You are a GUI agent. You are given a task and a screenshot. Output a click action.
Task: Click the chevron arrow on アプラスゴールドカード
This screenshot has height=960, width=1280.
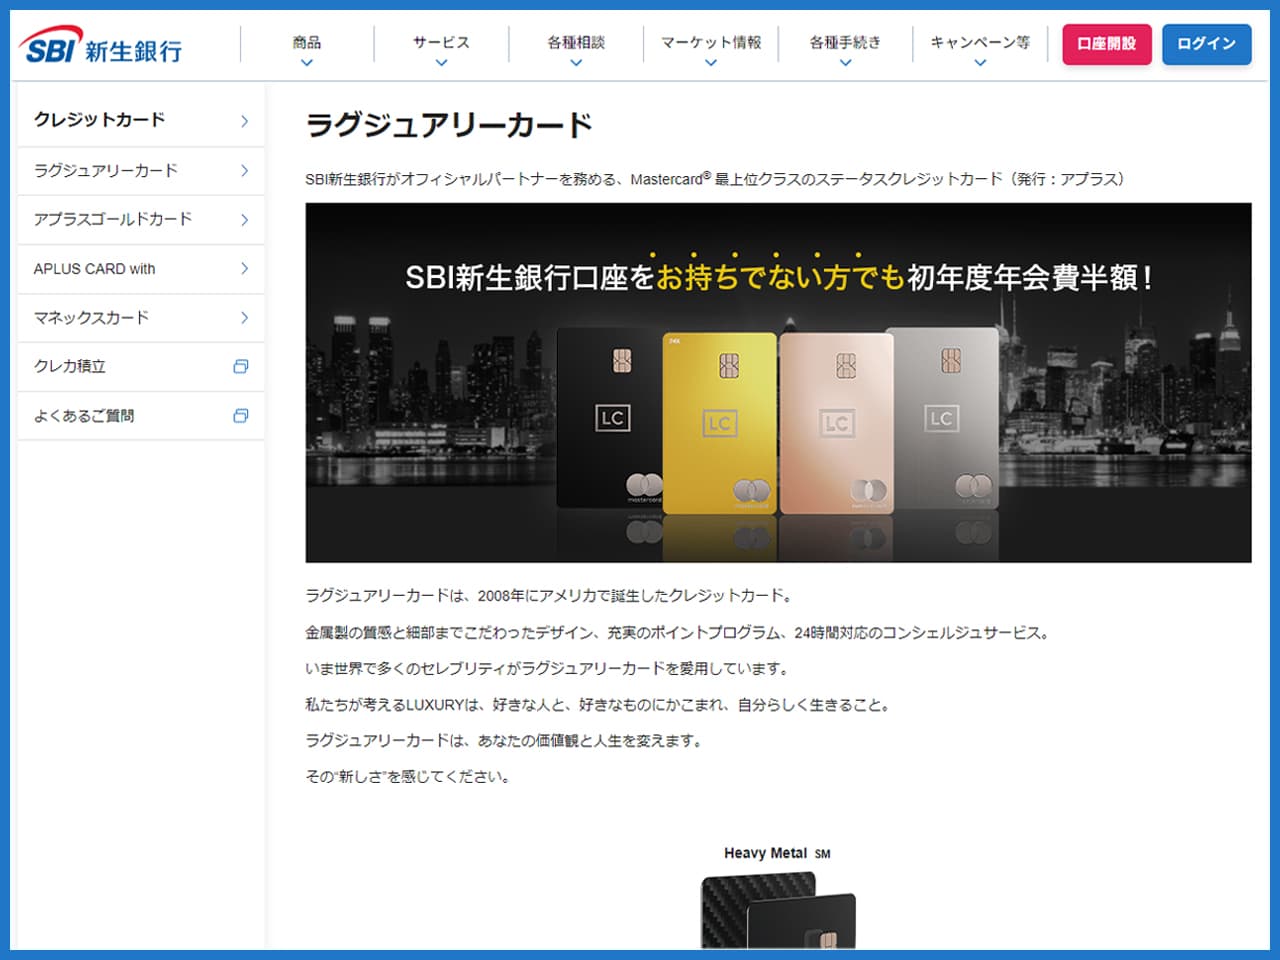click(243, 220)
